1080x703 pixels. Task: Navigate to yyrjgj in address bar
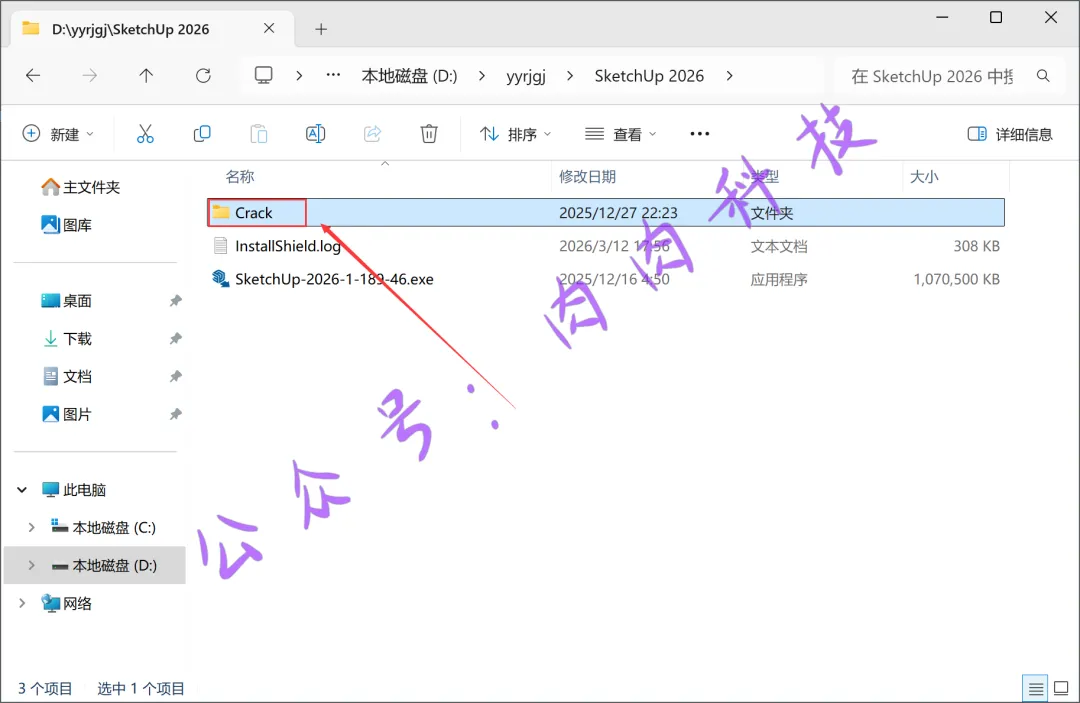[526, 76]
